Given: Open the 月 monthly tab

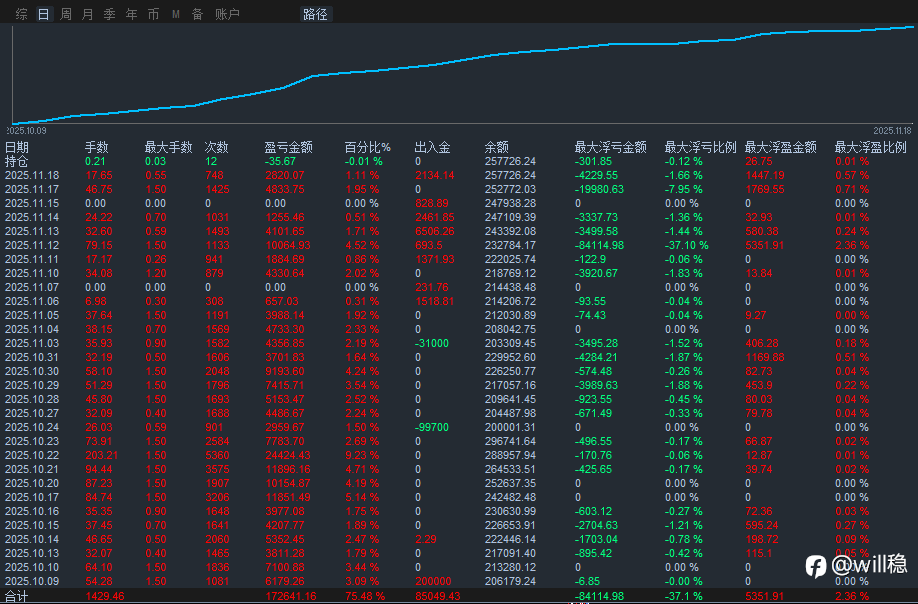Looking at the screenshot, I should point(87,14).
